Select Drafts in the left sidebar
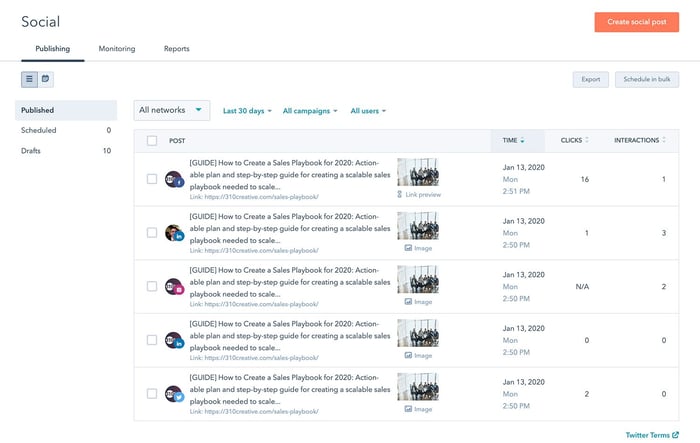This screenshot has width=700, height=443. point(31,150)
